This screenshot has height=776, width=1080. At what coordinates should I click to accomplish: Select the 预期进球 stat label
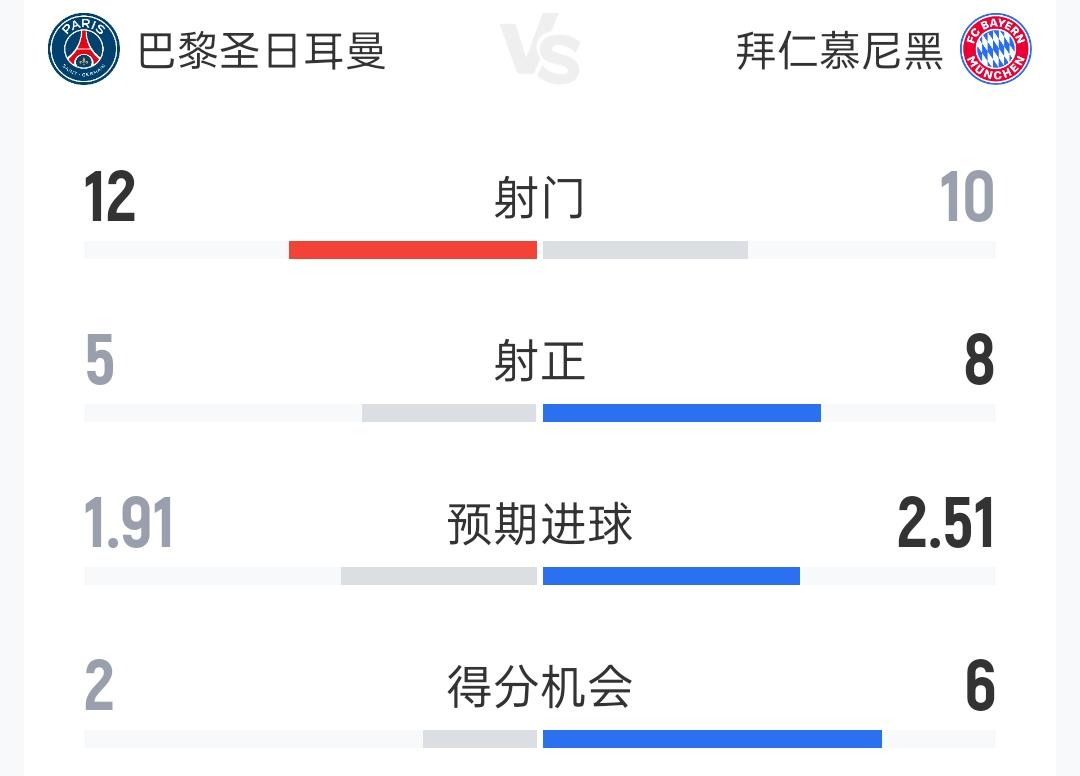click(539, 523)
